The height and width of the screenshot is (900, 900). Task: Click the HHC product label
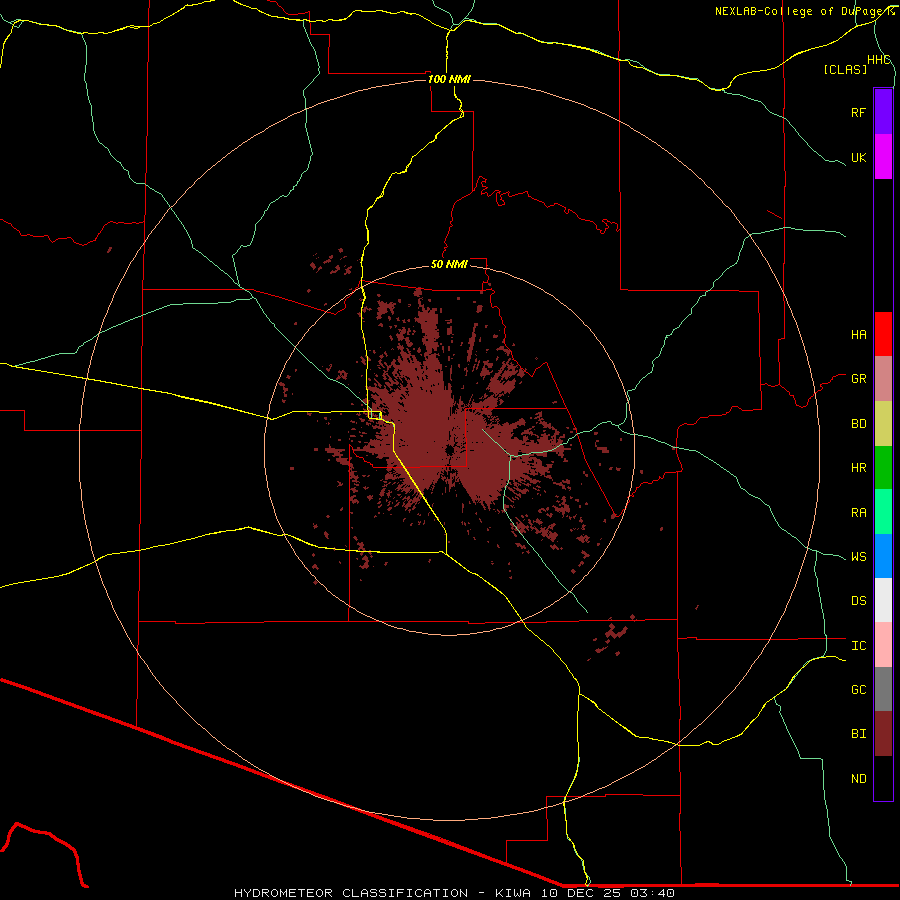pos(878,60)
